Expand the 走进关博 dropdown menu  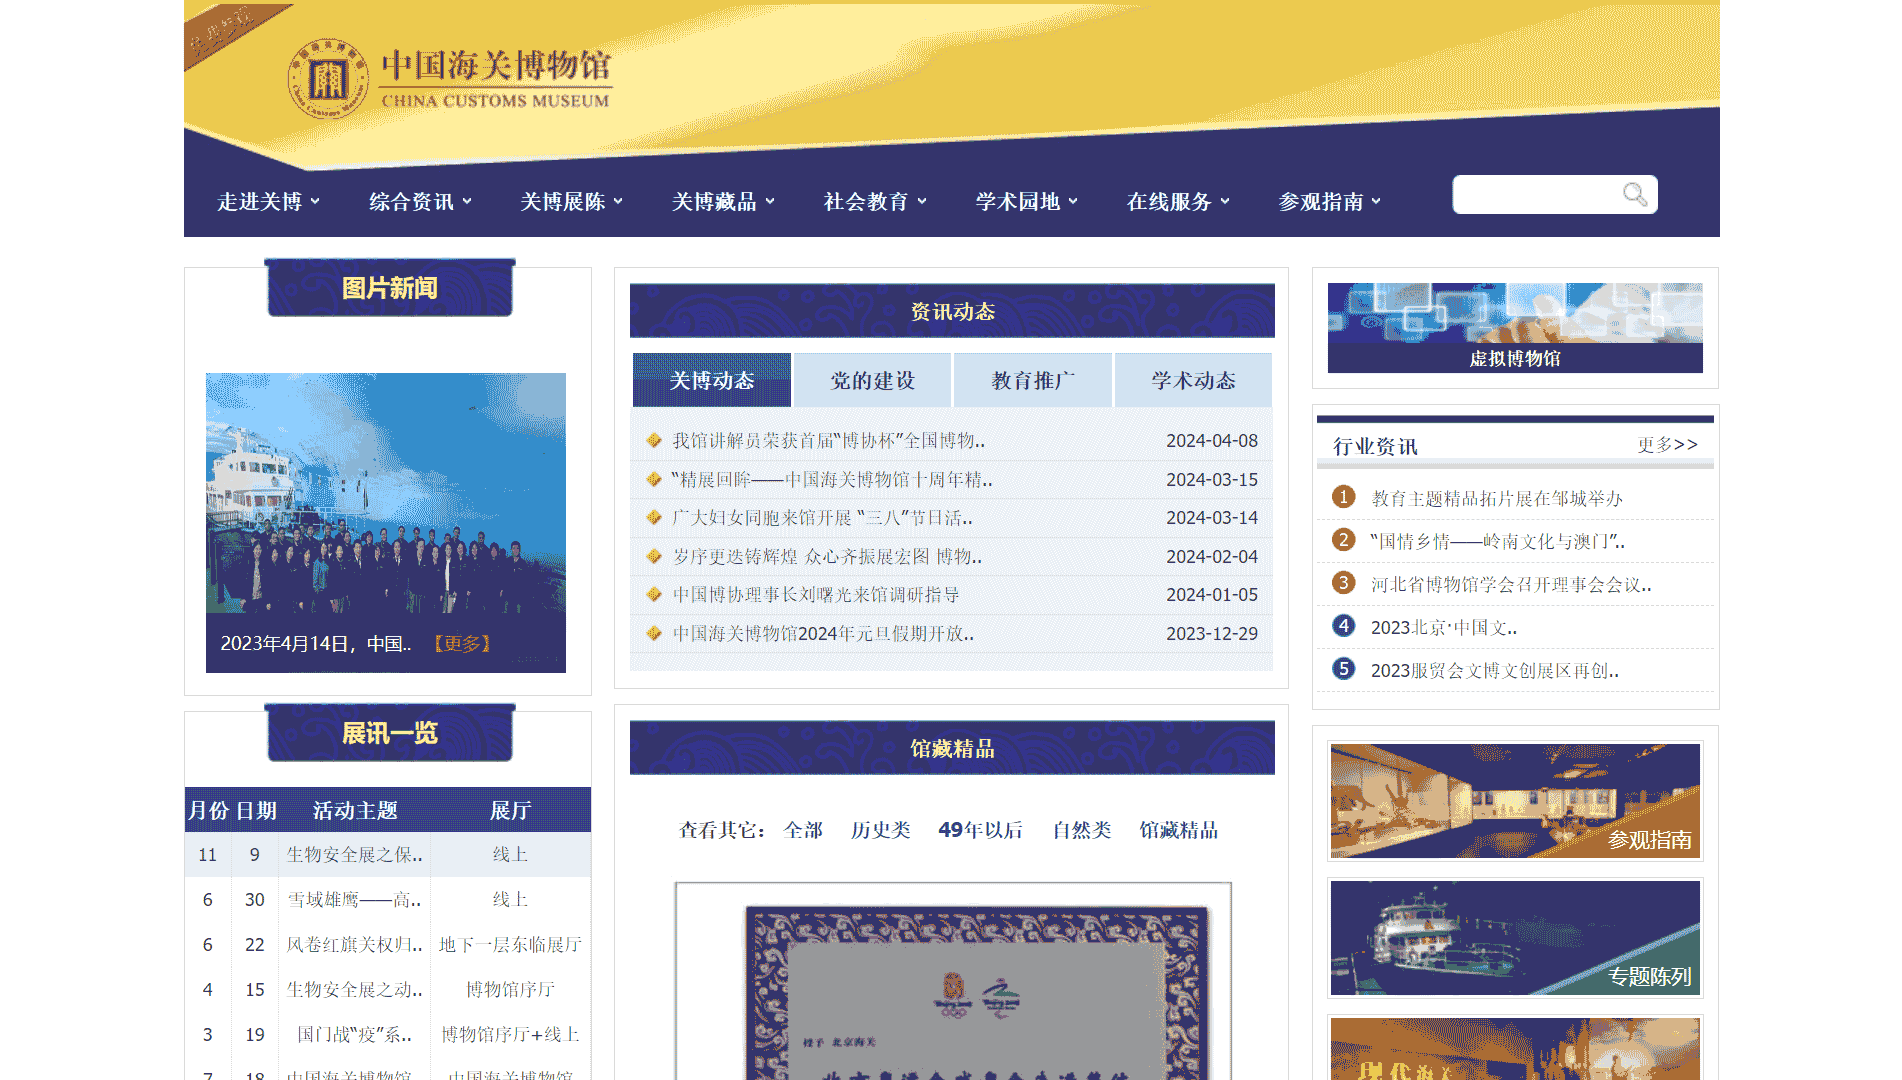[268, 202]
